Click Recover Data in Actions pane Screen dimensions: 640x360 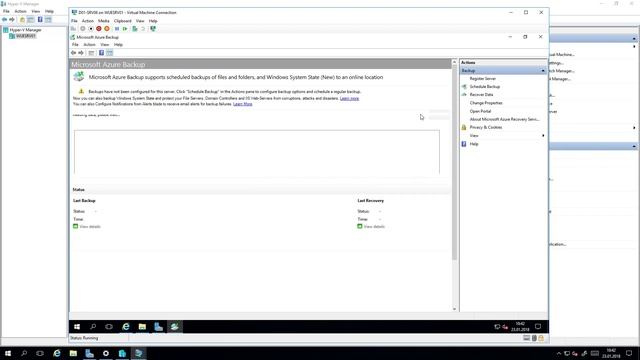[x=481, y=95]
